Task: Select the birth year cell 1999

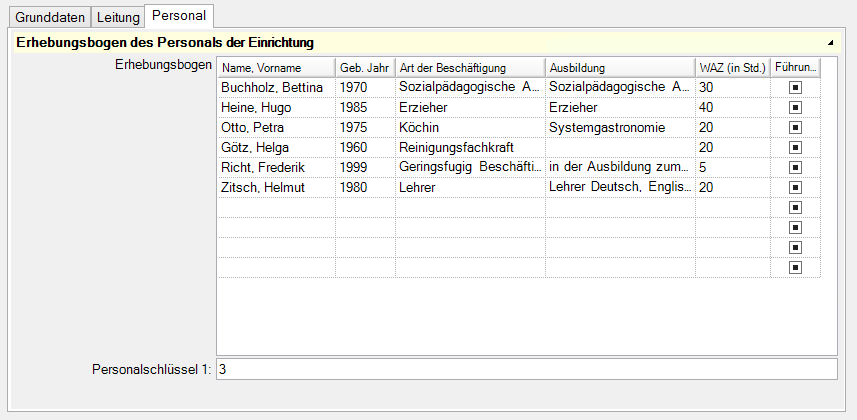Action: click(x=365, y=168)
